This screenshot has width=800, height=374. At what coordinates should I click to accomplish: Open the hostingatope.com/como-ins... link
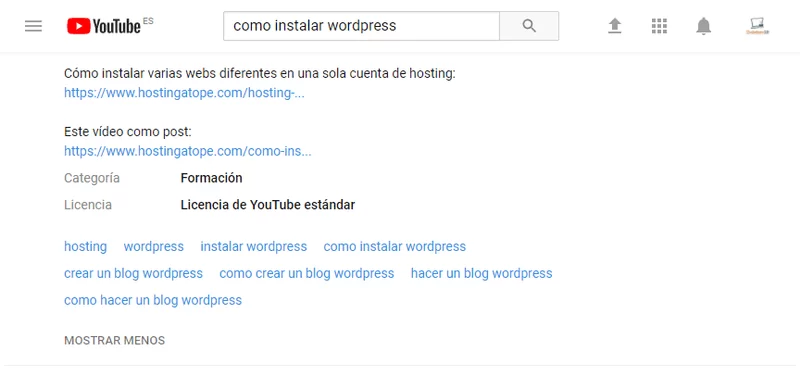click(x=188, y=152)
